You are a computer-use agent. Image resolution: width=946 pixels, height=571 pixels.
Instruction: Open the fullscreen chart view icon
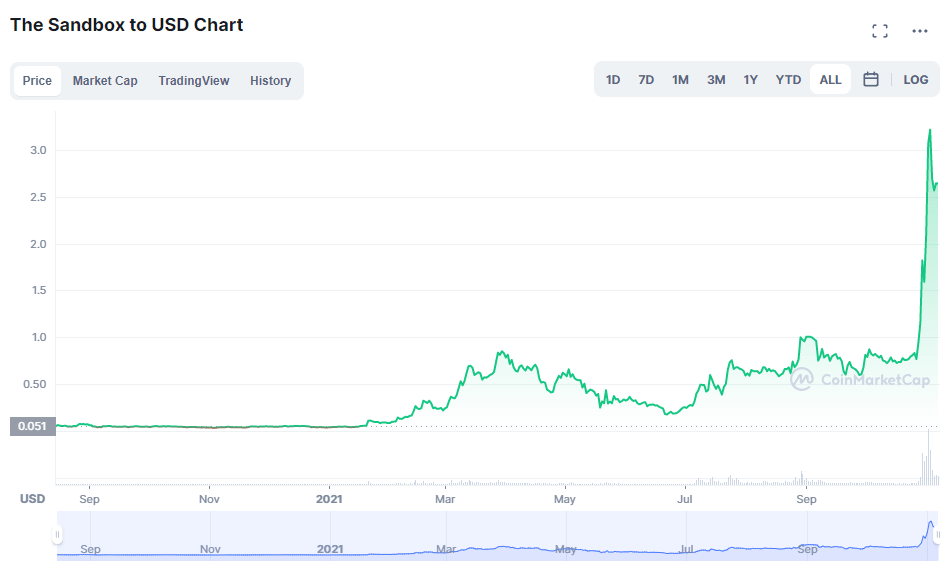880,31
